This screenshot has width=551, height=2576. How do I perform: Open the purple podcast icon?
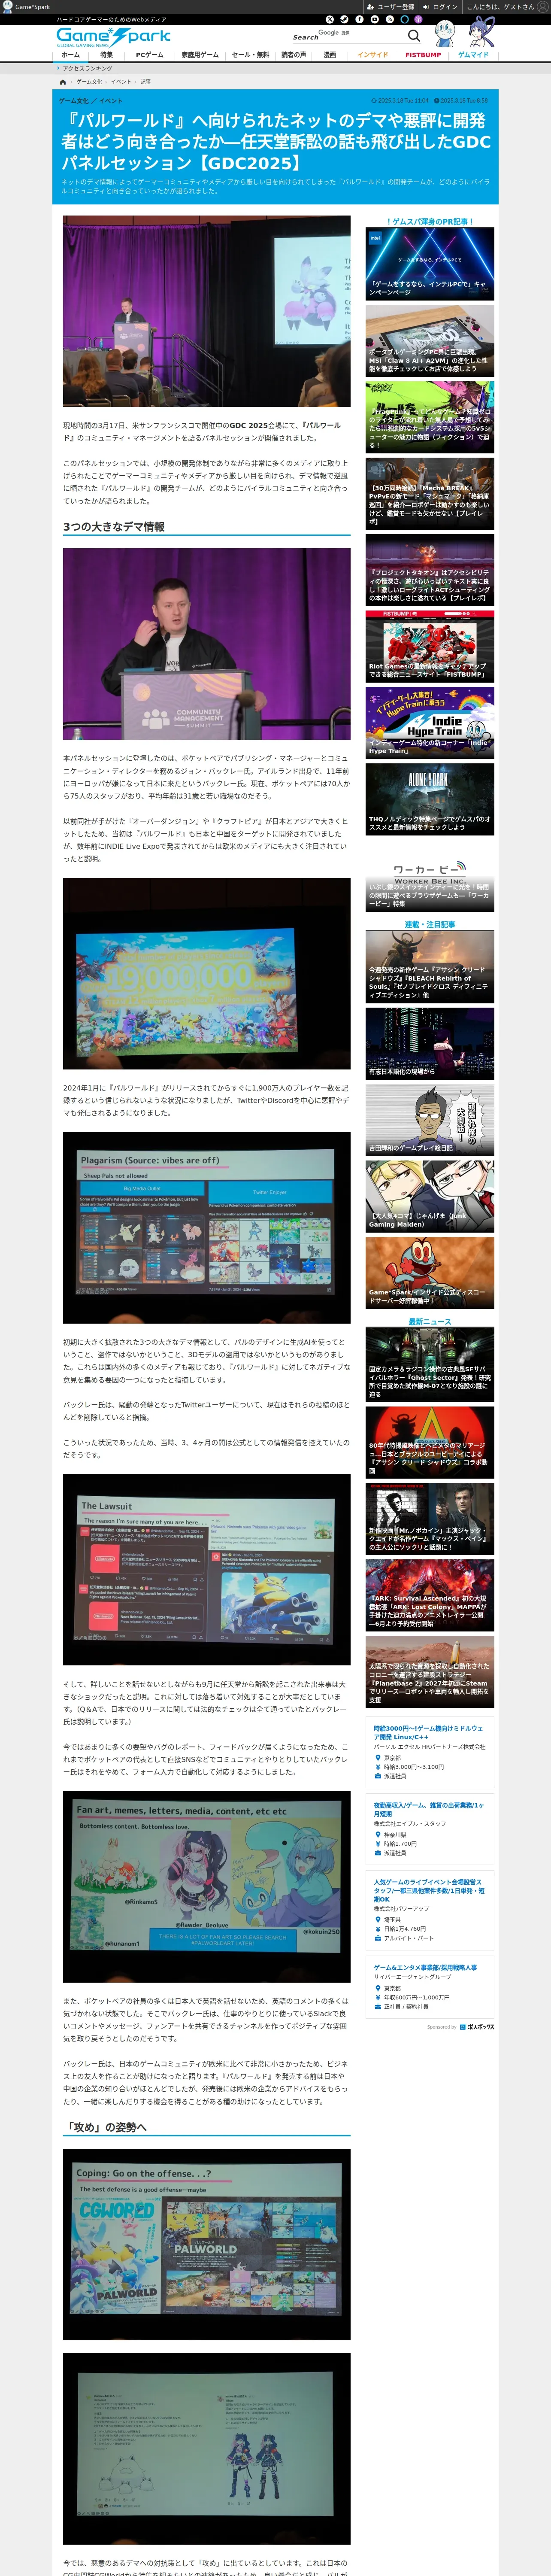(418, 19)
